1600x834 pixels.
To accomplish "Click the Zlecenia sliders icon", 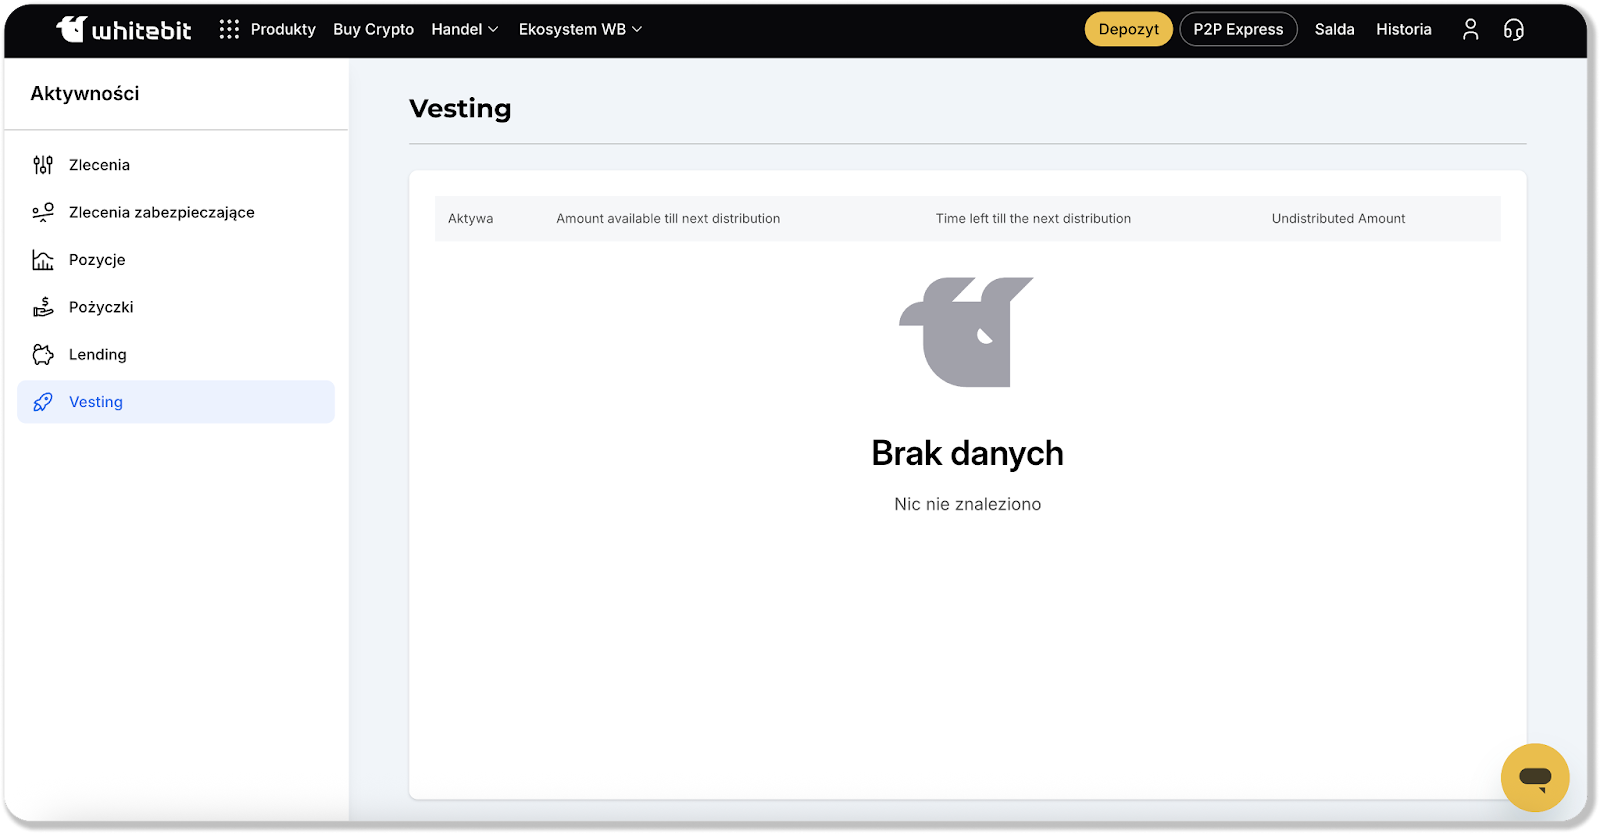I will 43,165.
